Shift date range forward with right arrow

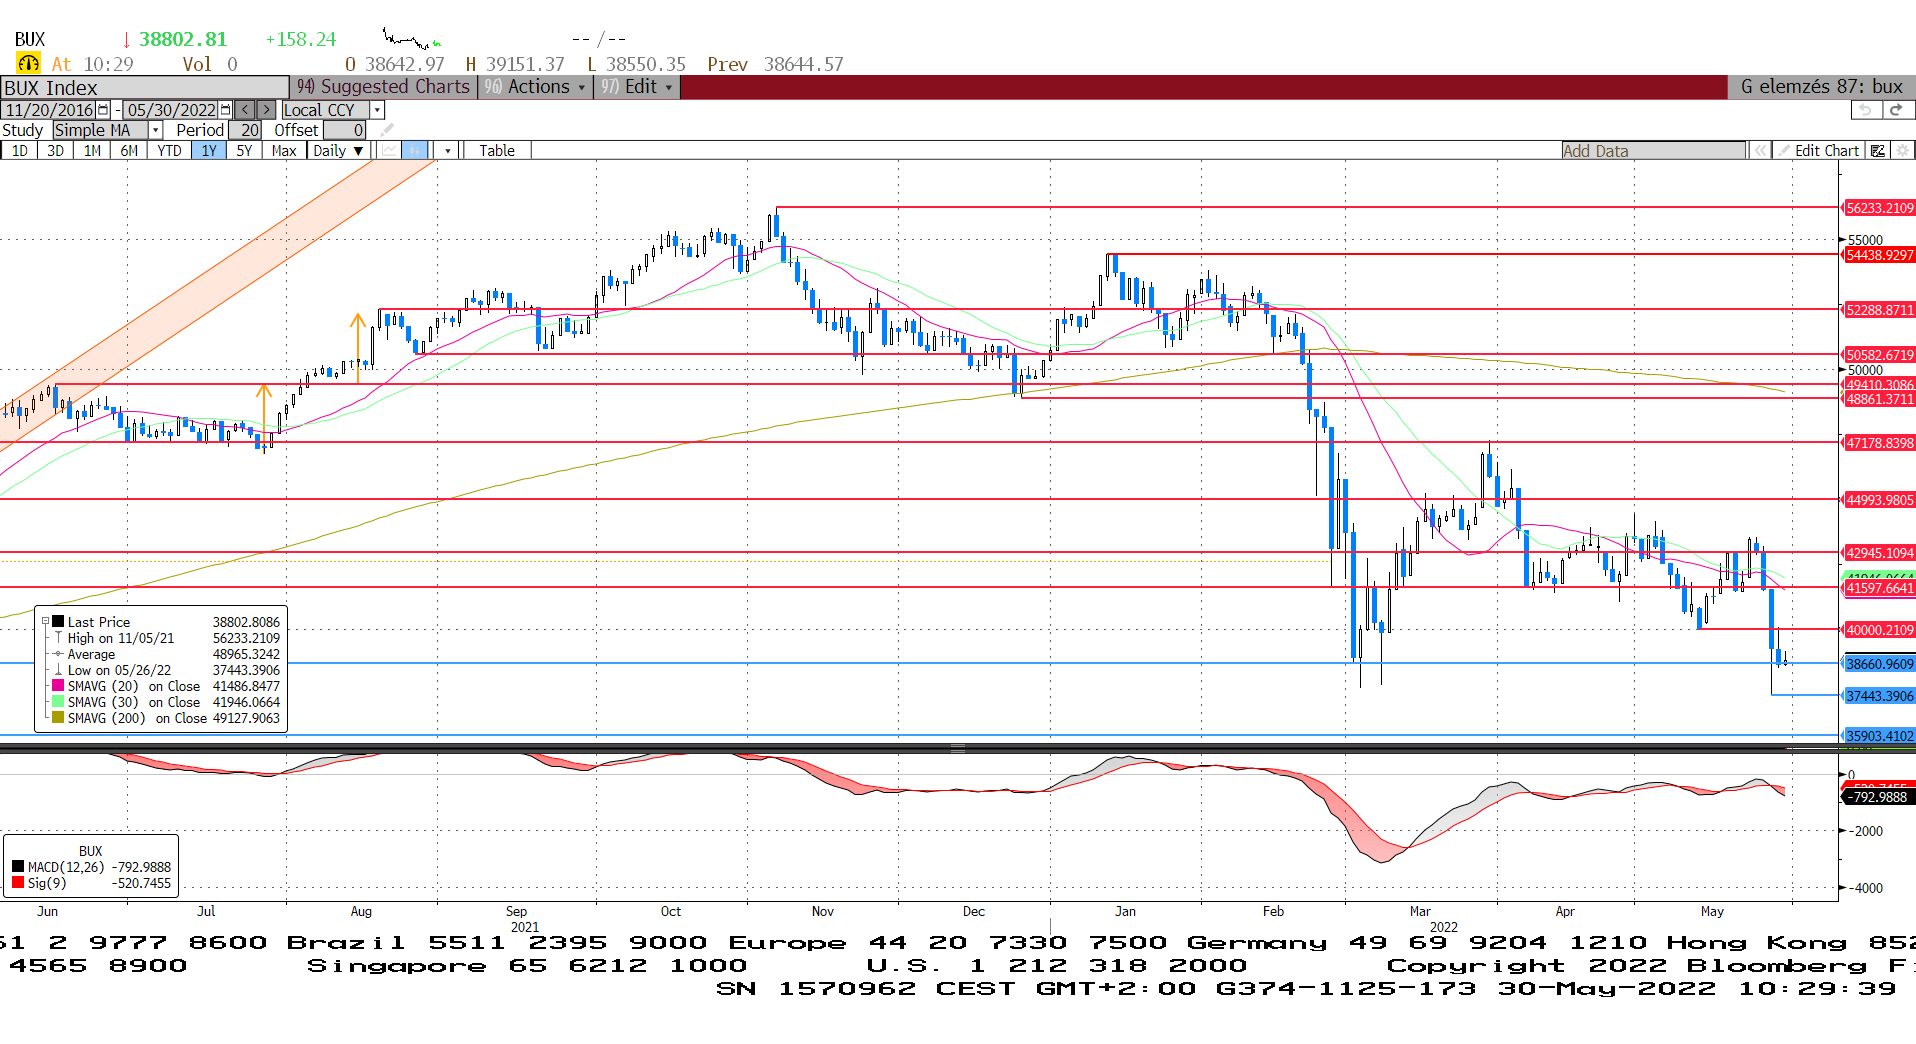coord(267,110)
